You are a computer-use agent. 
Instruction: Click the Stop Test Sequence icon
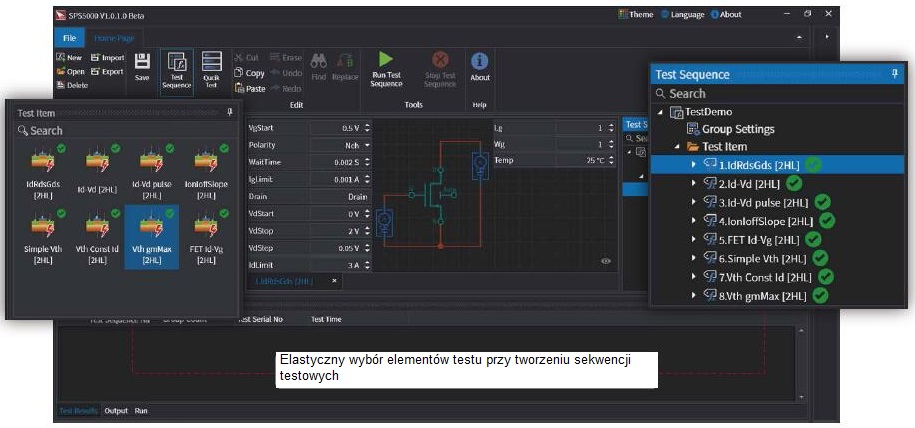[x=439, y=61]
